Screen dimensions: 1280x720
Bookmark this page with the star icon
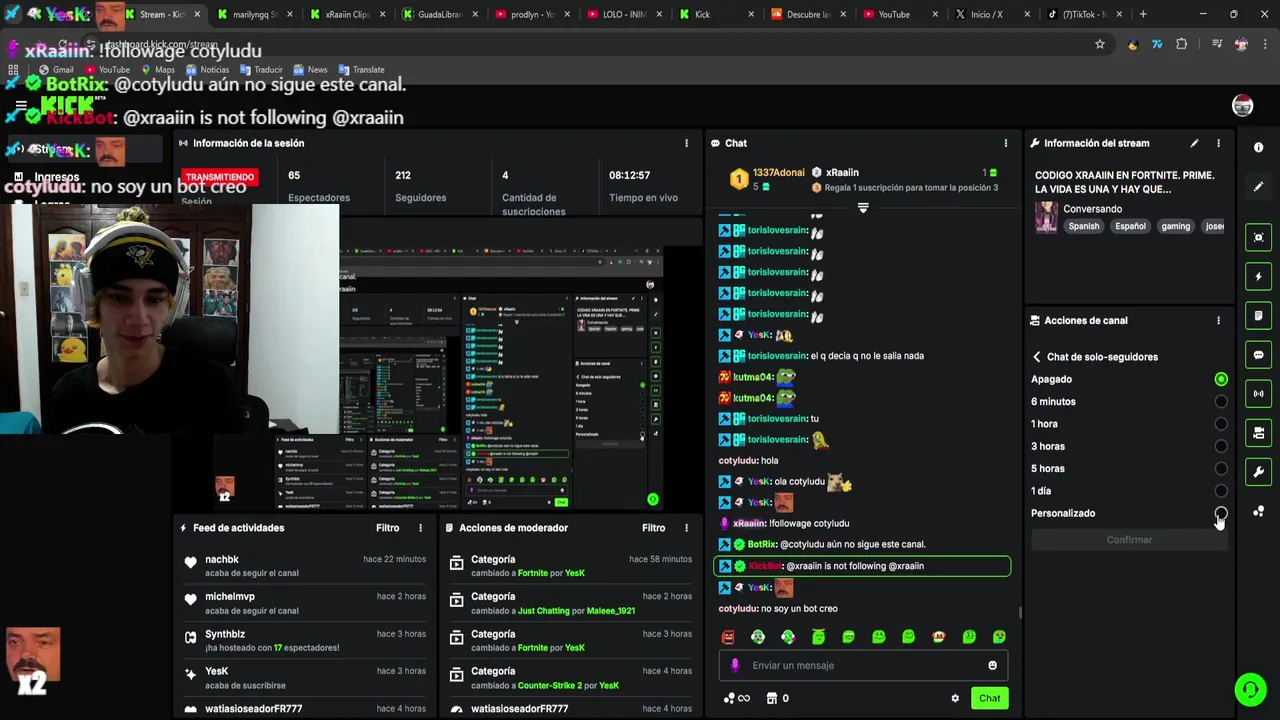[x=1100, y=44]
